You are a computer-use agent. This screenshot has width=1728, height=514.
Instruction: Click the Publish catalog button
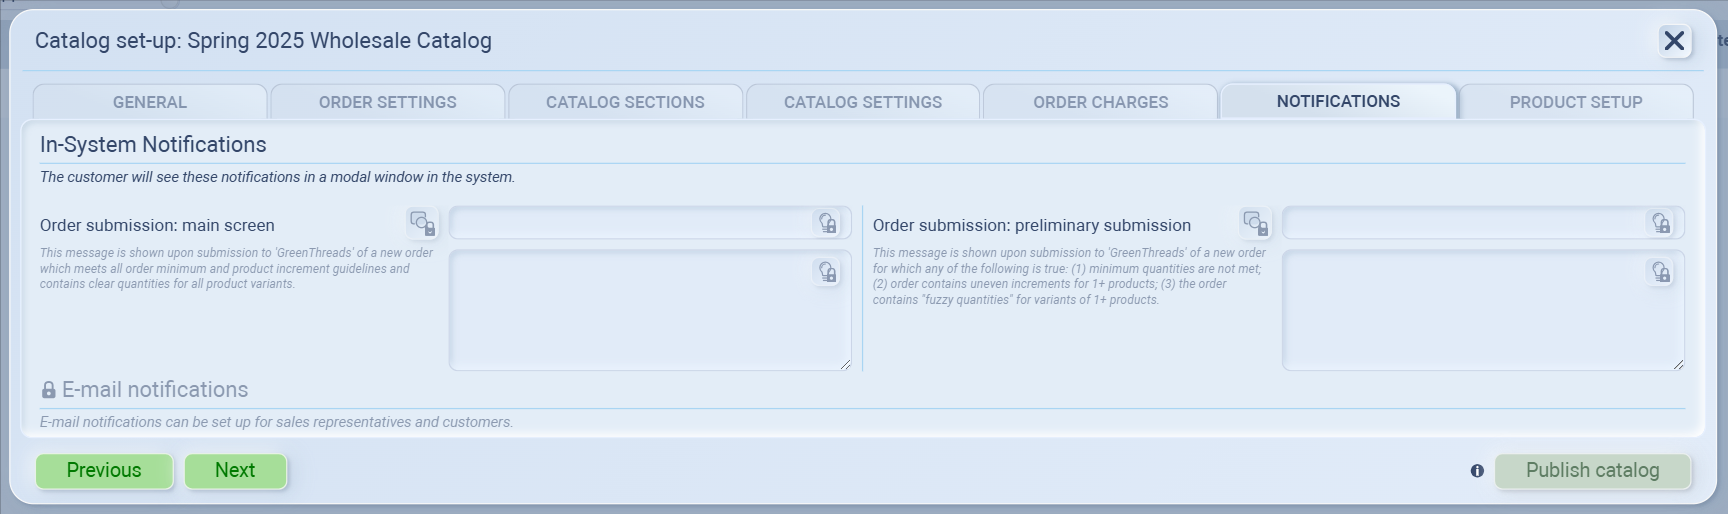point(1592,471)
